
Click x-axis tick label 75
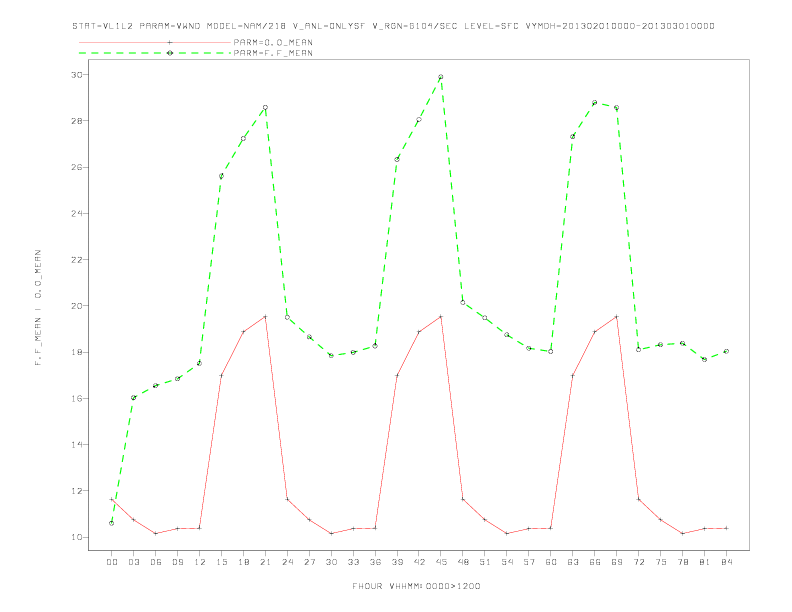(660, 562)
